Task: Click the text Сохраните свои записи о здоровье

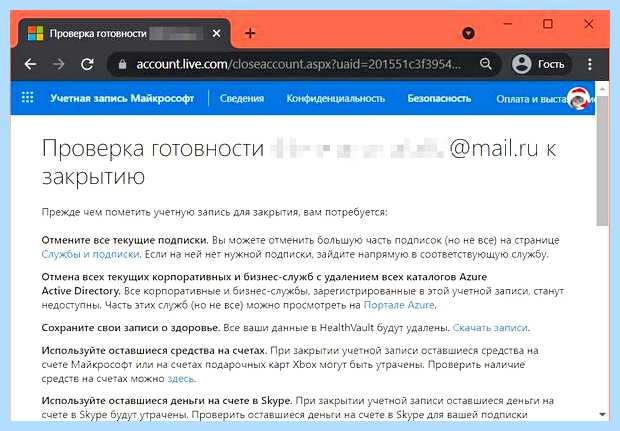Action: pyautogui.click(x=131, y=327)
